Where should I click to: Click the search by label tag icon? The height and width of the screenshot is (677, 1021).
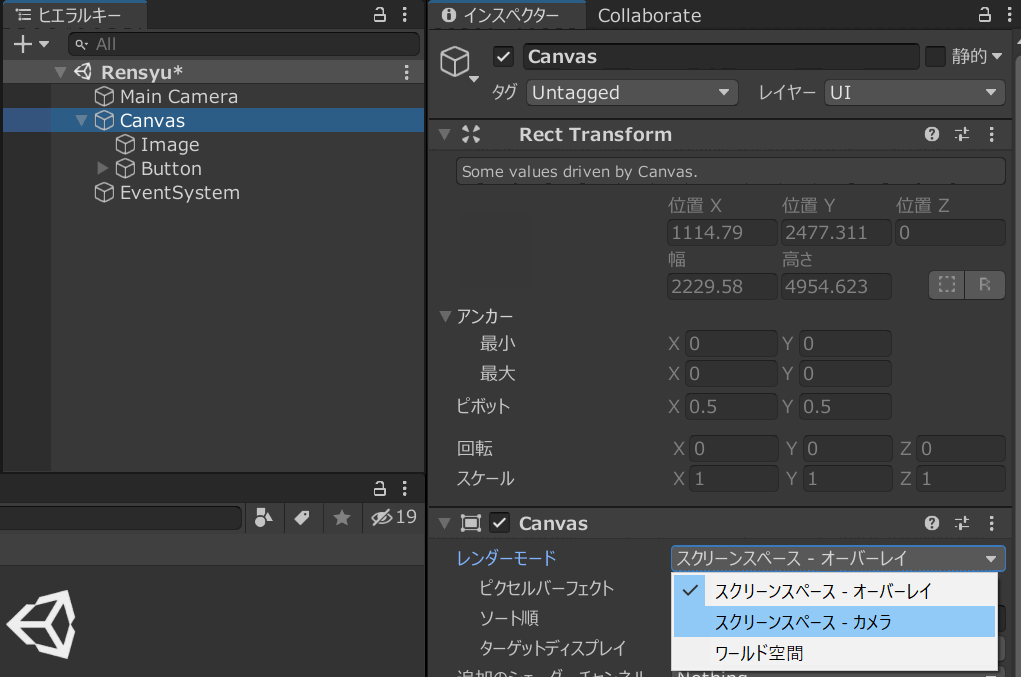click(301, 517)
